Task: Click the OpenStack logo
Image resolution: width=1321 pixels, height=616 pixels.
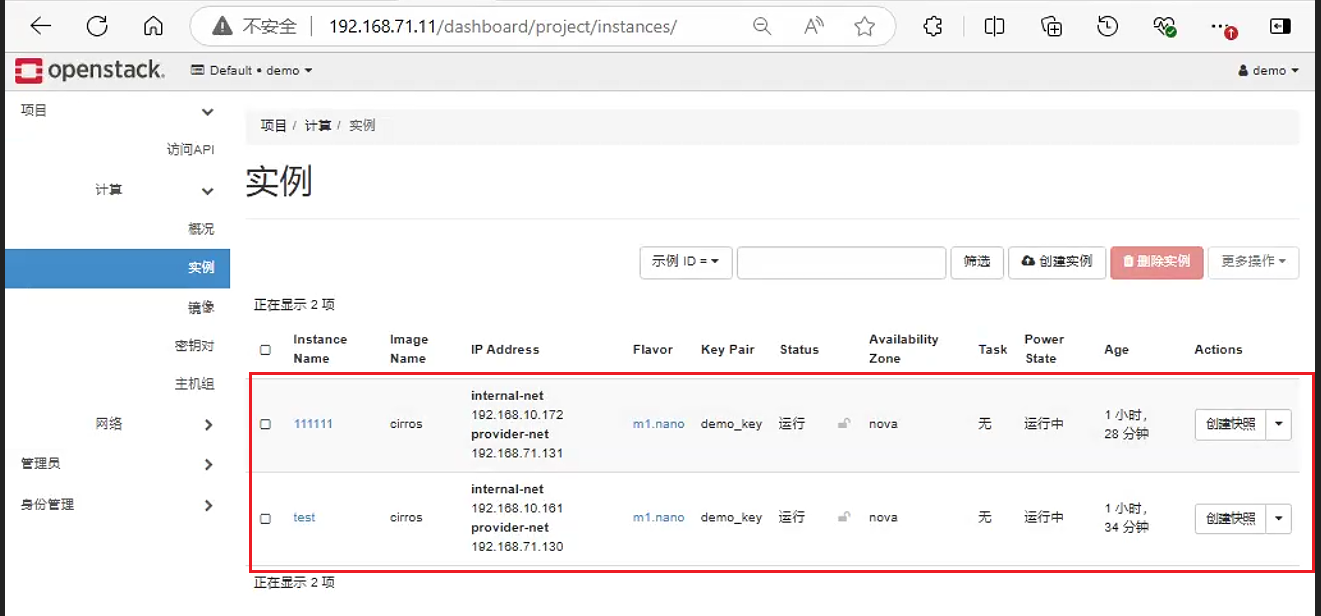Action: (90, 70)
